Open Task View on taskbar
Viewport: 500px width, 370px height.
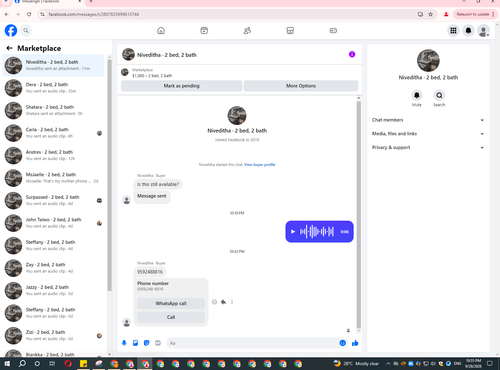pos(52,363)
